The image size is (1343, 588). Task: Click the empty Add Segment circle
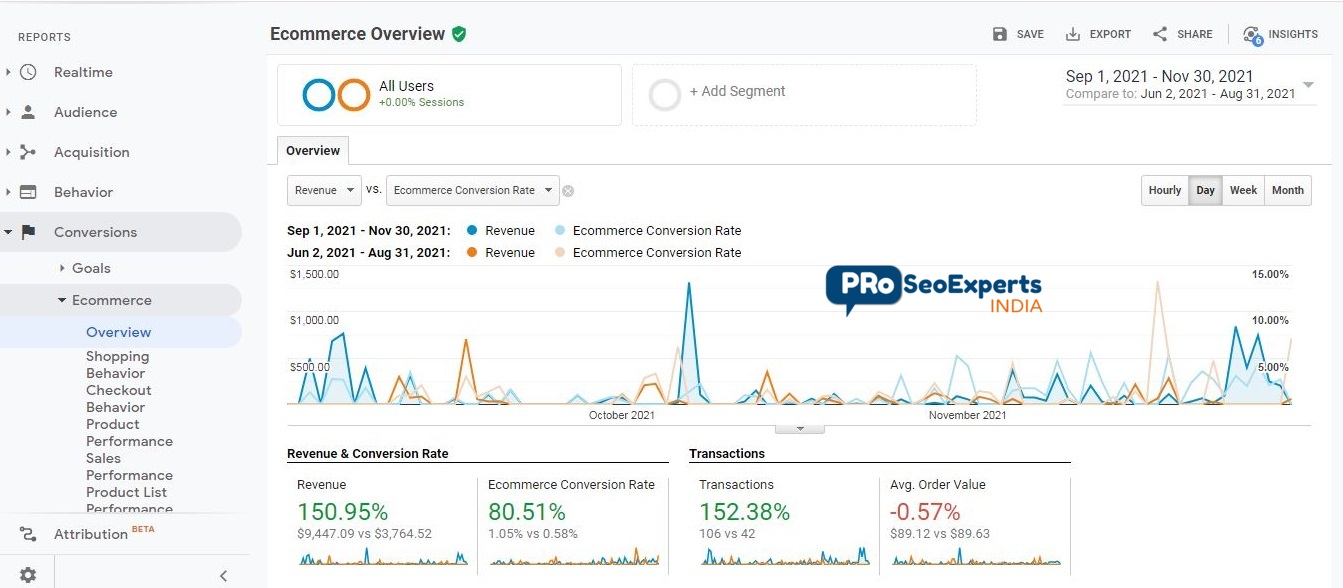[x=665, y=95]
